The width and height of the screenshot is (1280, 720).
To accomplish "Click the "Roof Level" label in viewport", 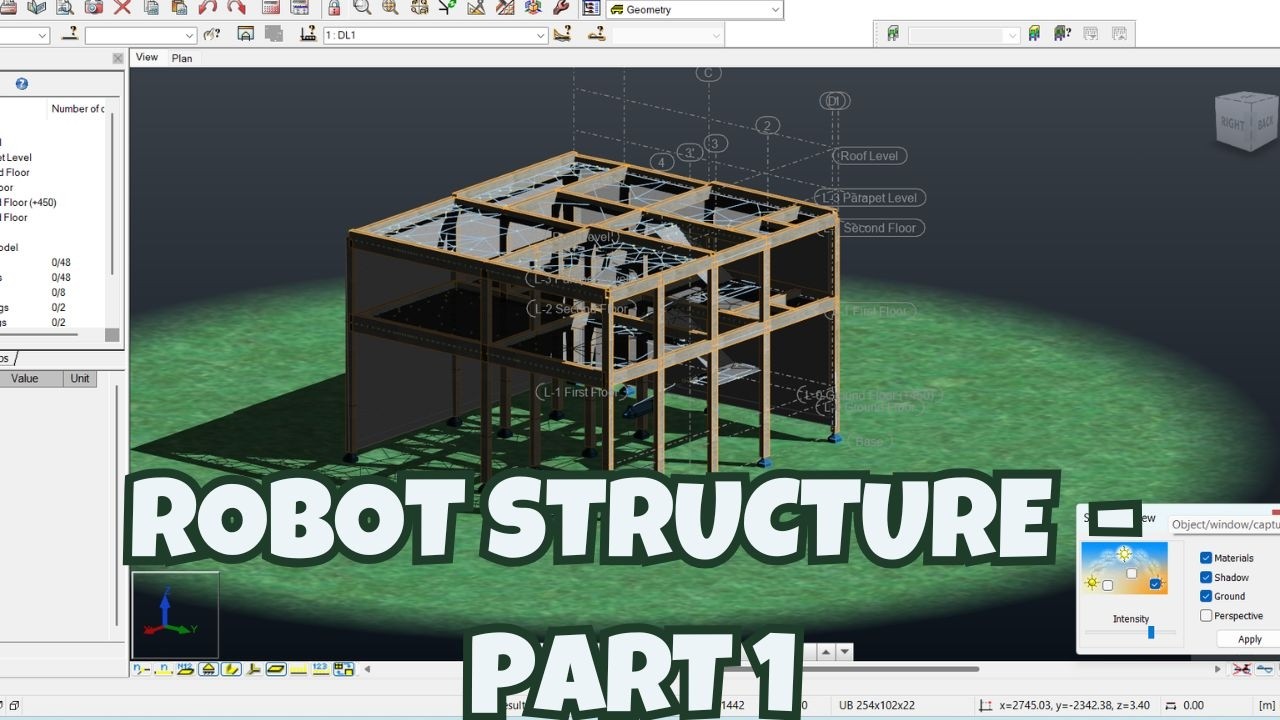I will pos(869,156).
